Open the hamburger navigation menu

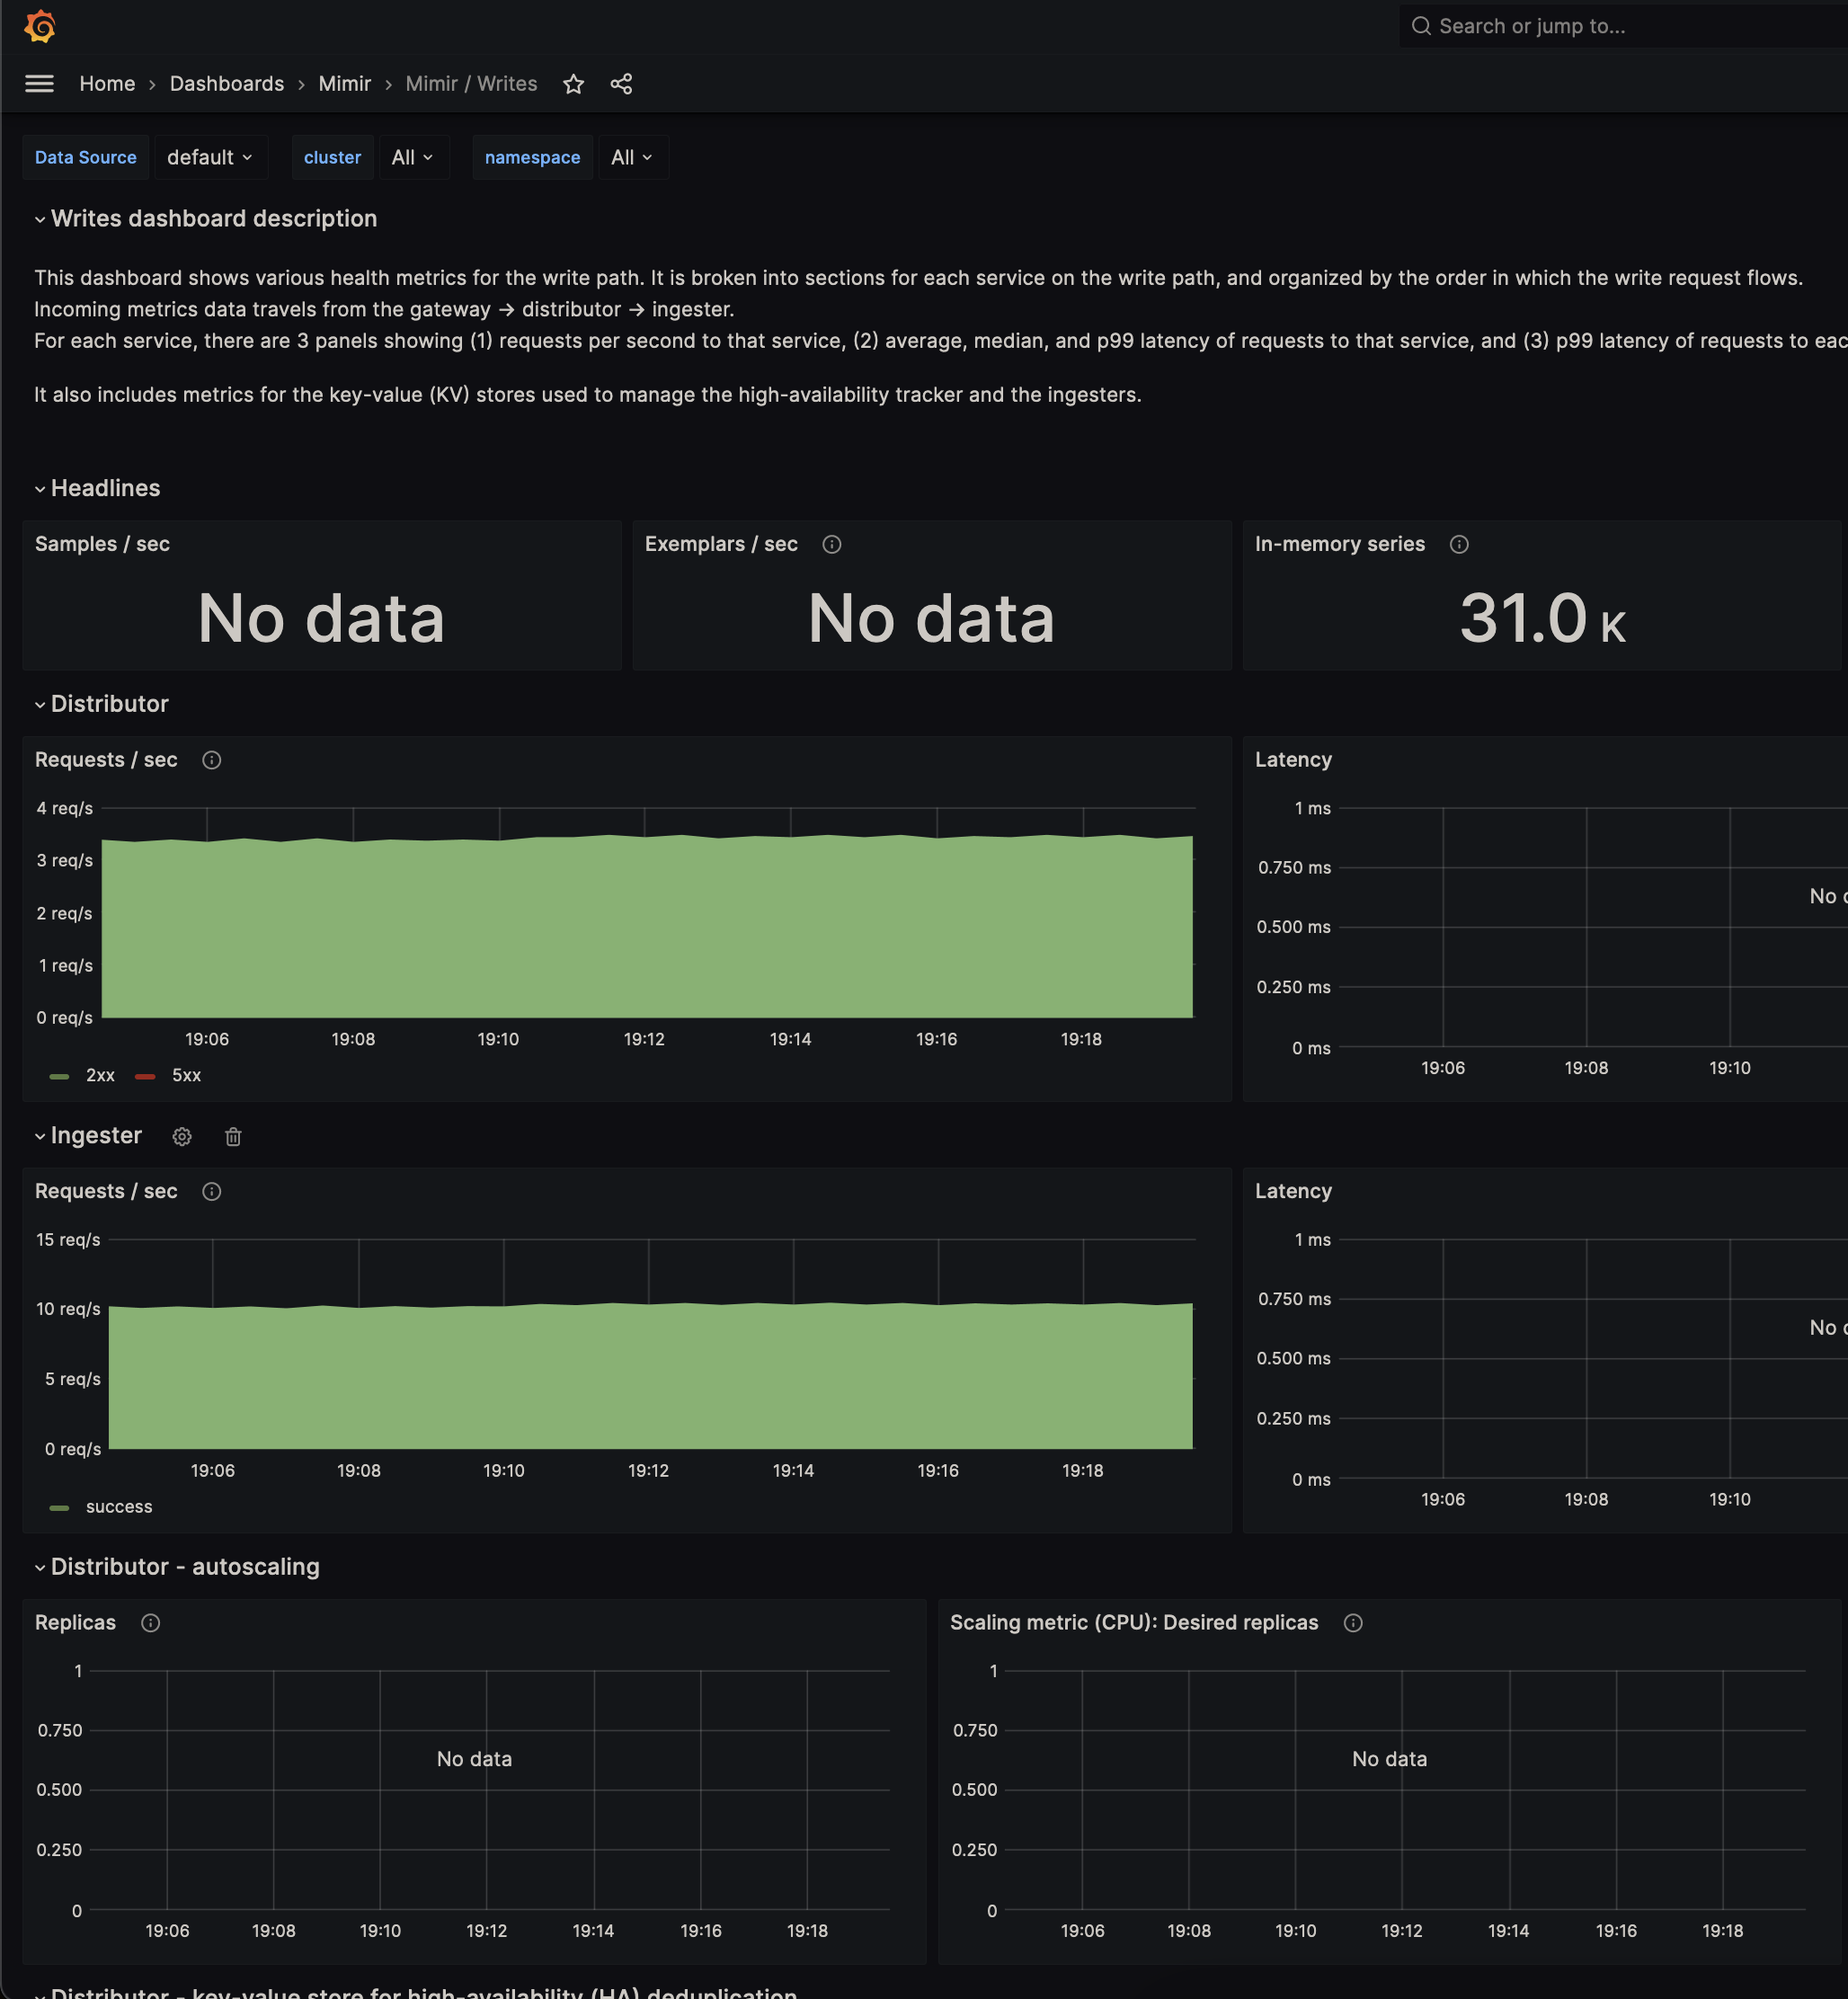click(x=39, y=84)
